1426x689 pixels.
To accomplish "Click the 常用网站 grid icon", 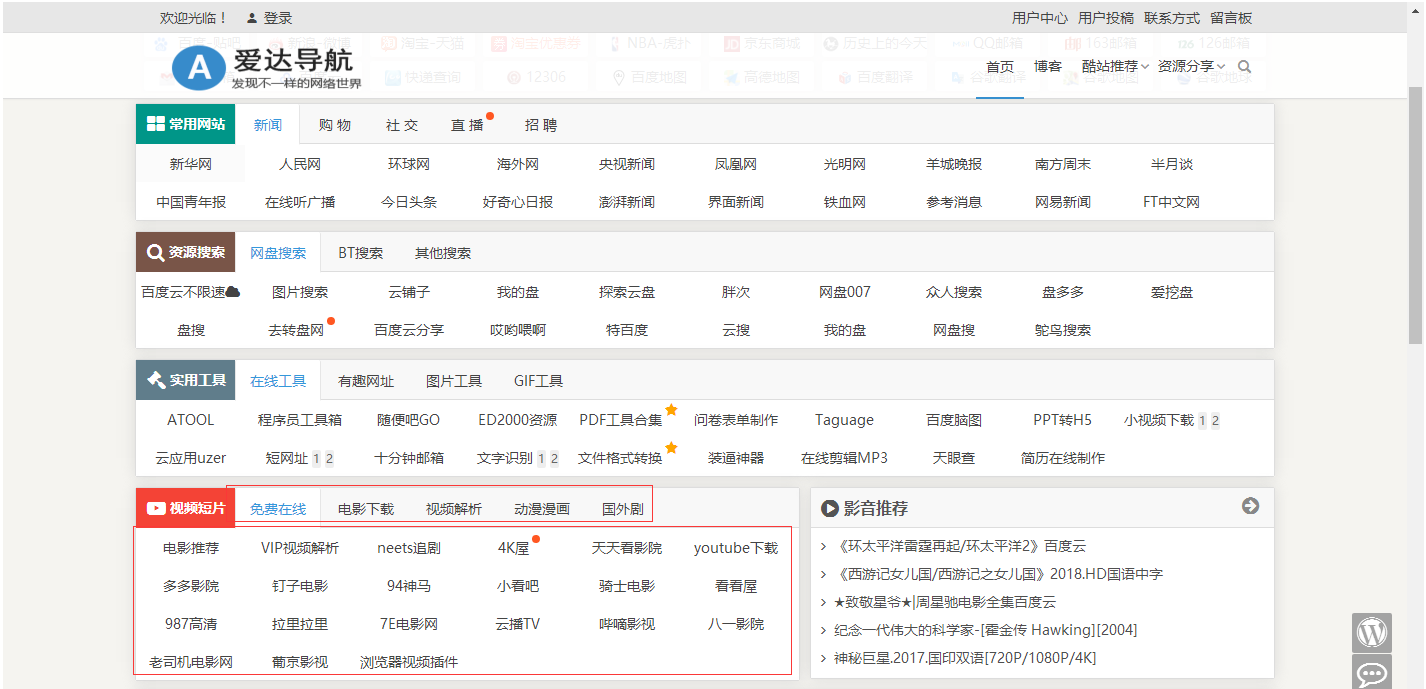I will [155, 124].
